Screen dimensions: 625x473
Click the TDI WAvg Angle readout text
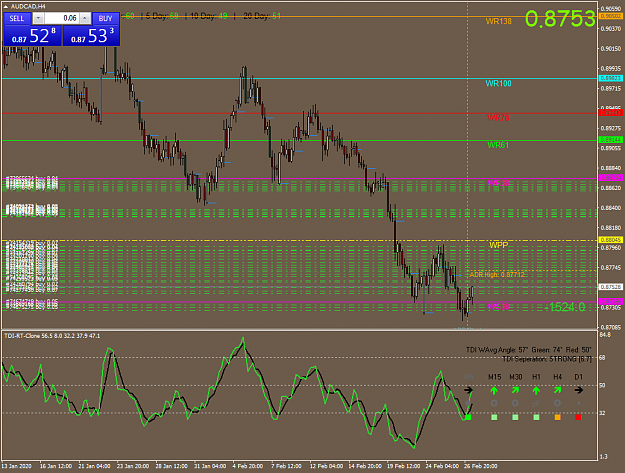pyautogui.click(x=529, y=350)
